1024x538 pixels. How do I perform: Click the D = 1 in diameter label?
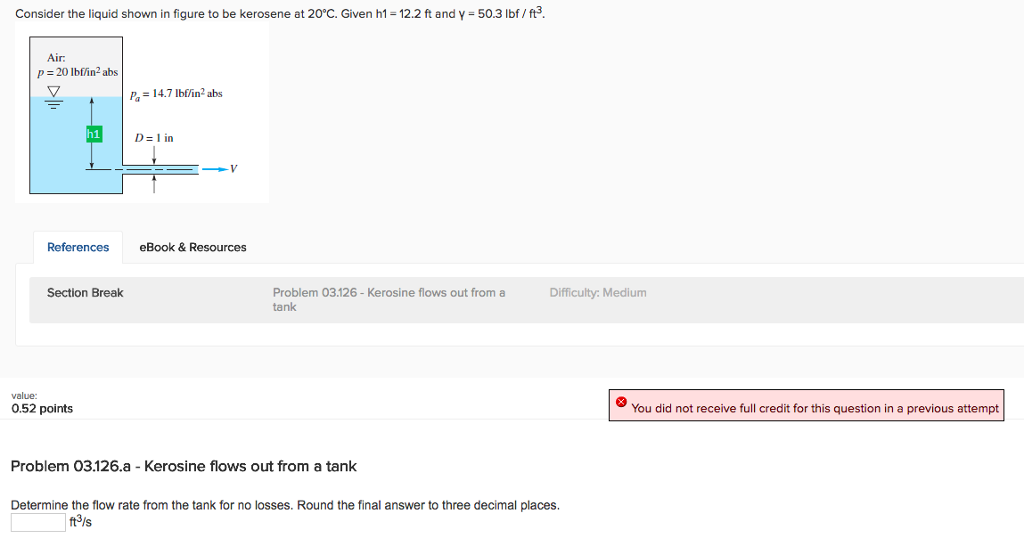(x=154, y=138)
